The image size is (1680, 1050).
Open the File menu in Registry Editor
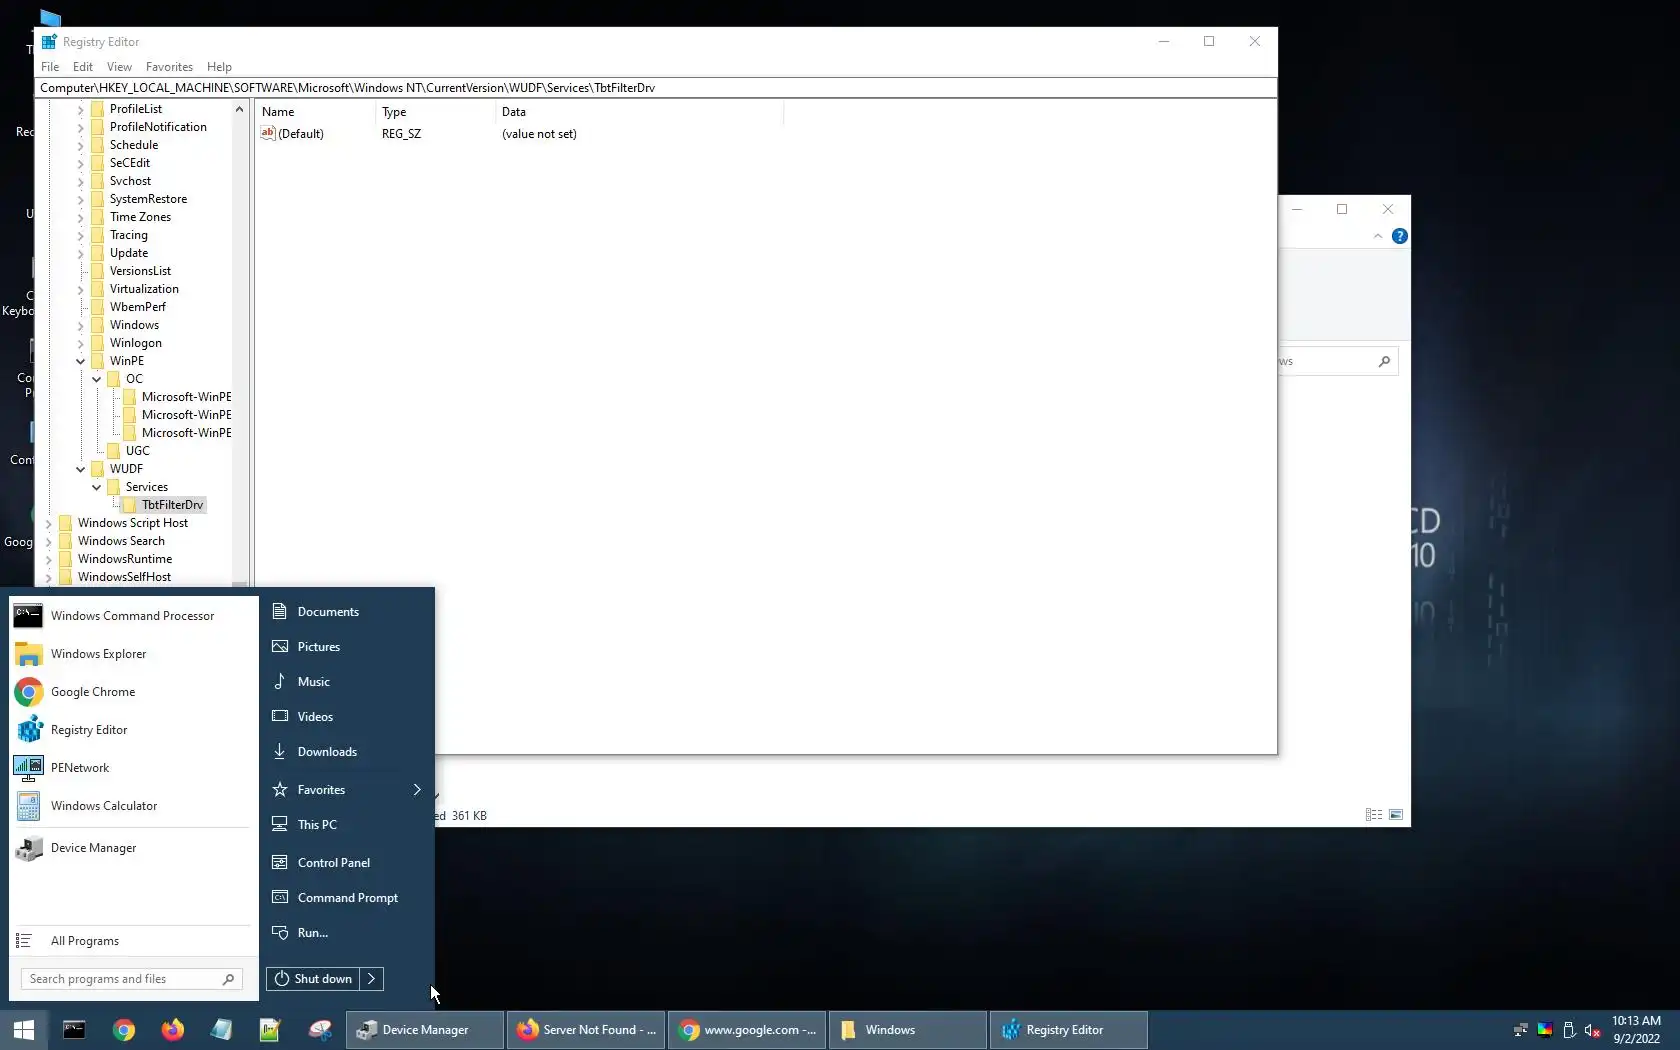tap(50, 67)
